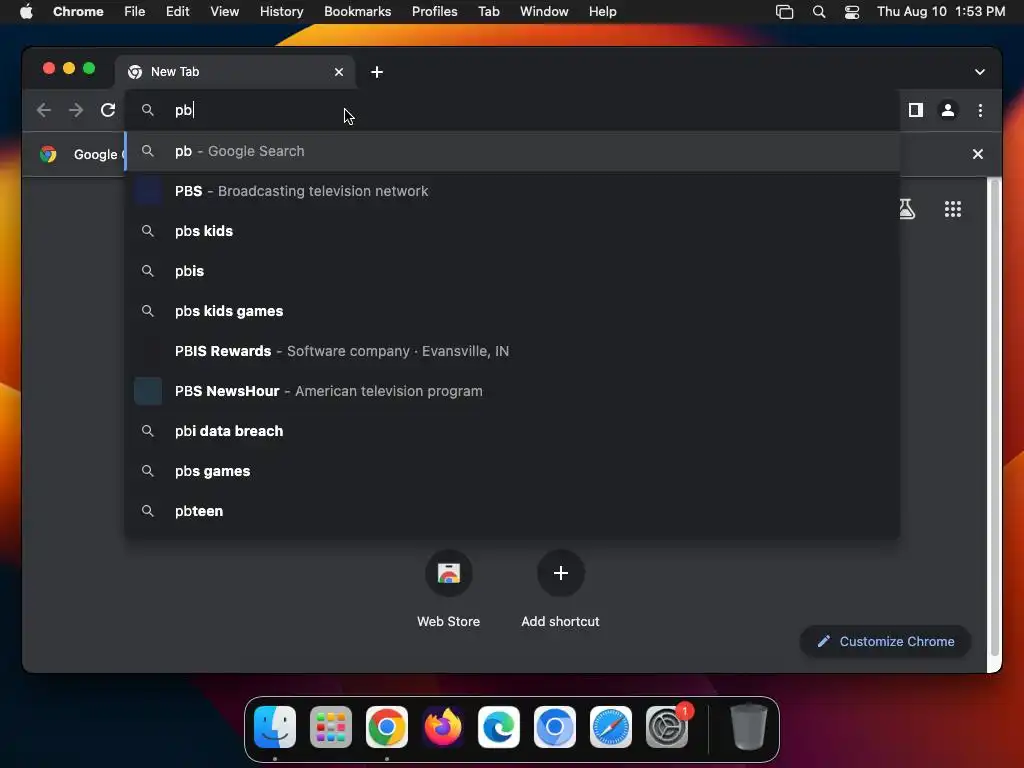
Task: Open the View menu
Action: (225, 11)
